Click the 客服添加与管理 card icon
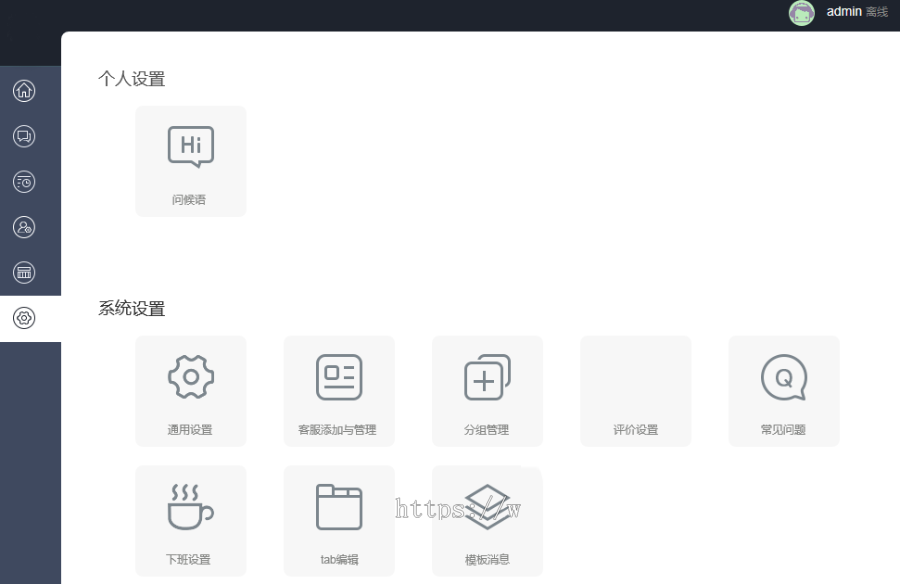 click(x=339, y=377)
